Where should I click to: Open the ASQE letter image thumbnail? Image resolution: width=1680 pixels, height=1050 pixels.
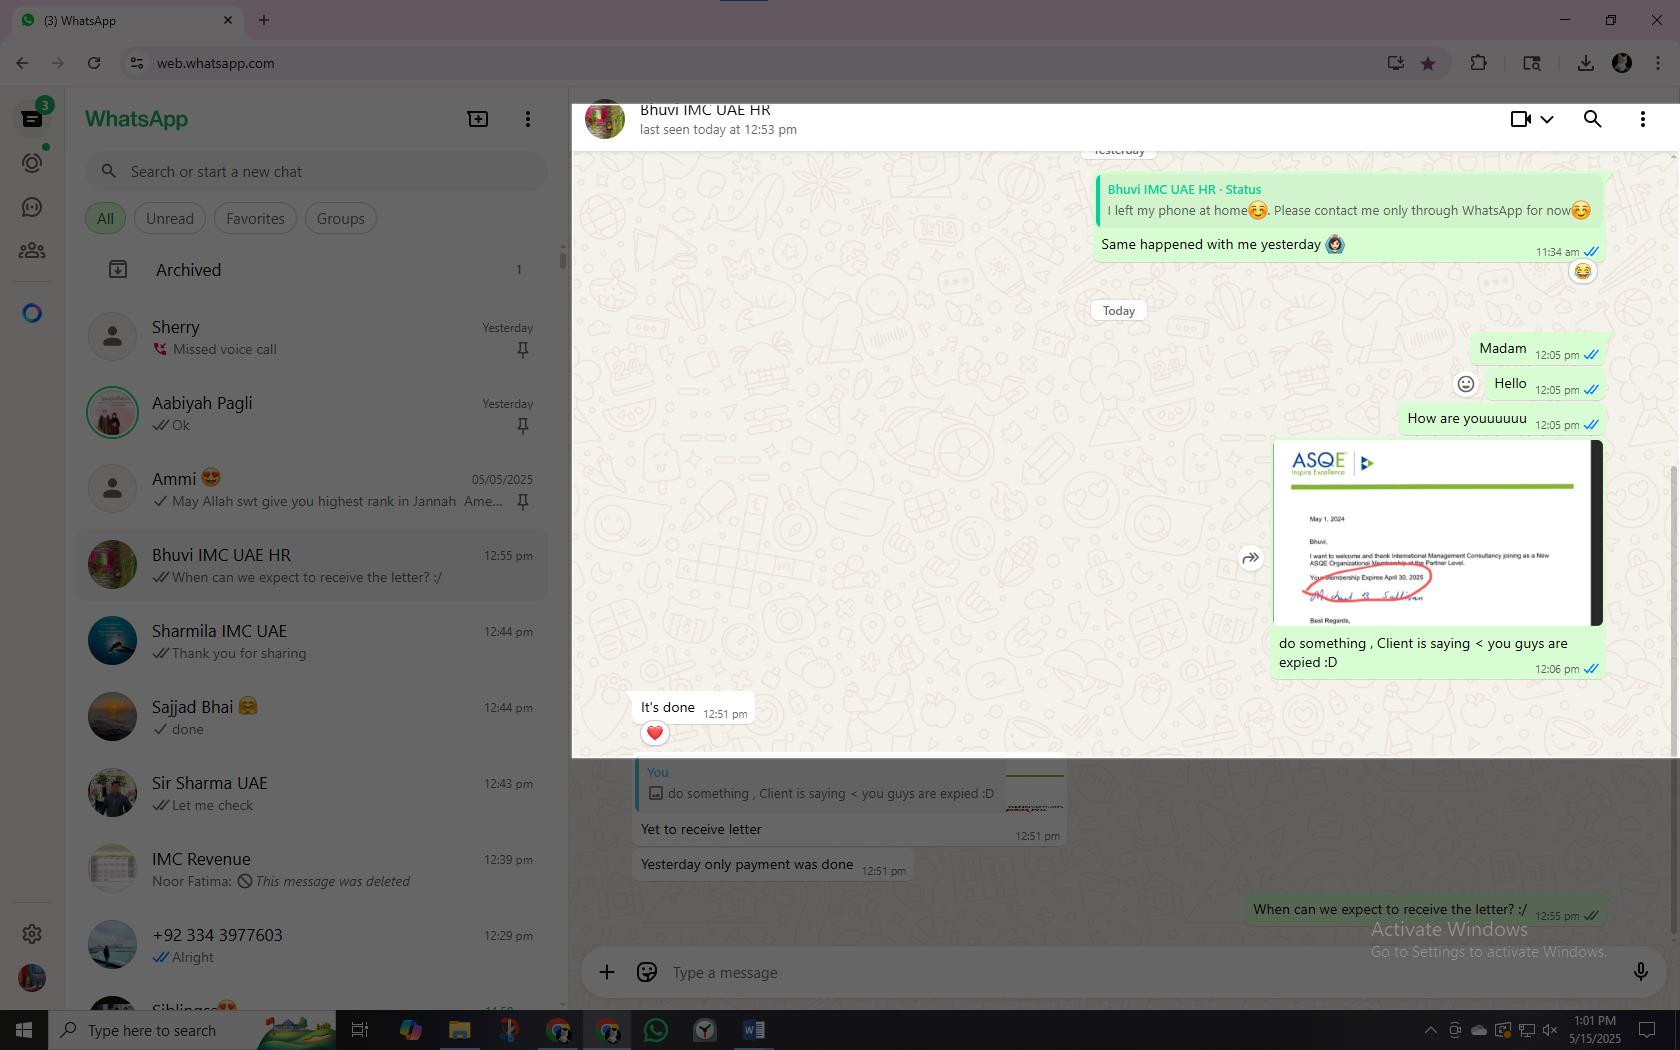[x=1438, y=533]
